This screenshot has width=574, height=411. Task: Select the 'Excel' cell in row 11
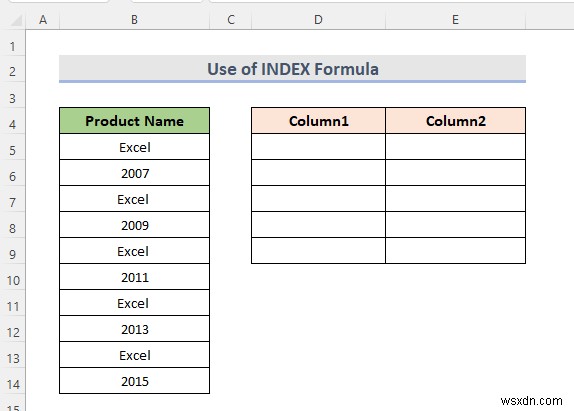click(x=134, y=303)
